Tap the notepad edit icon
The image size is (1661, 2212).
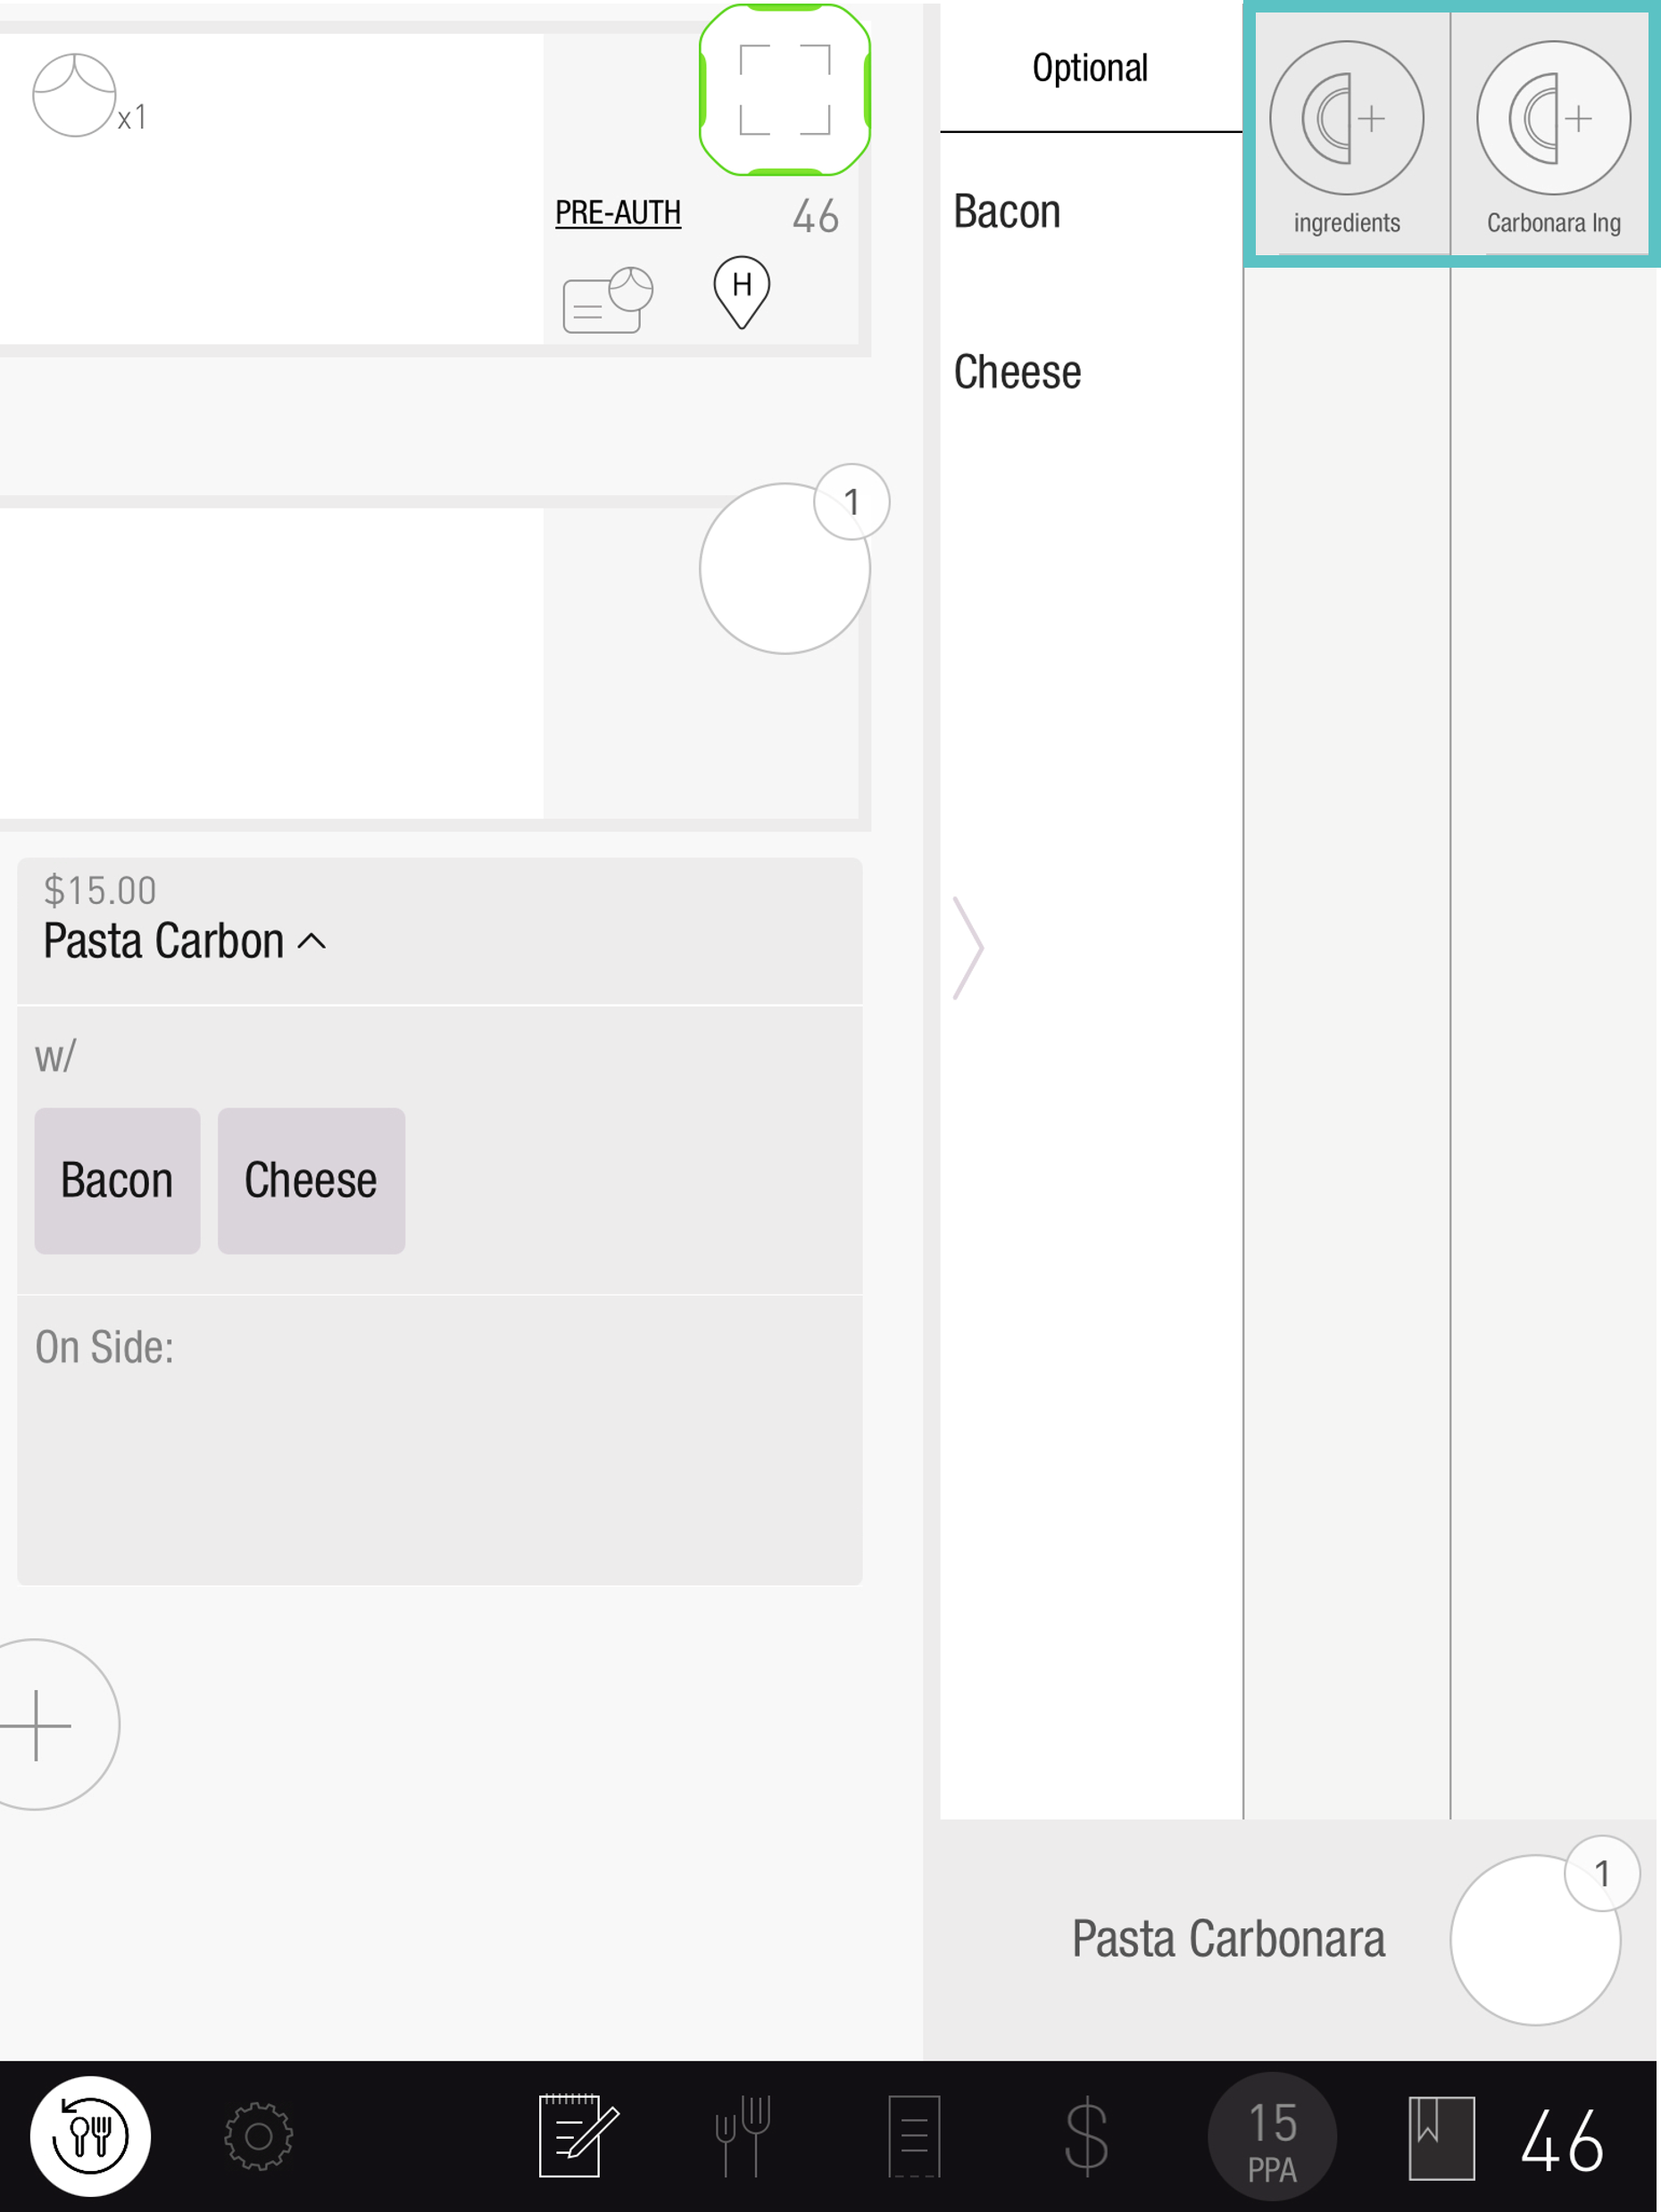(x=577, y=2136)
